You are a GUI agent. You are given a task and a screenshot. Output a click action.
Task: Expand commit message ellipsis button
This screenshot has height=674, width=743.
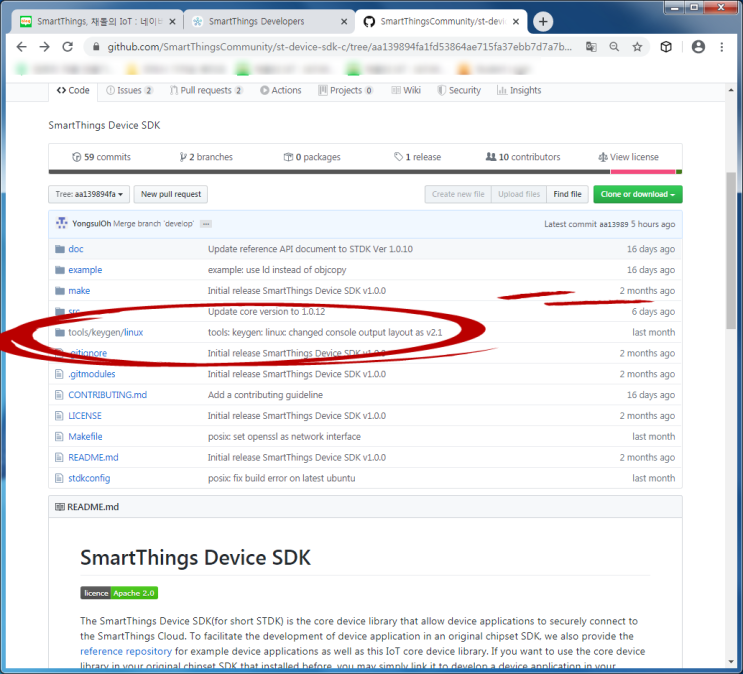point(206,224)
